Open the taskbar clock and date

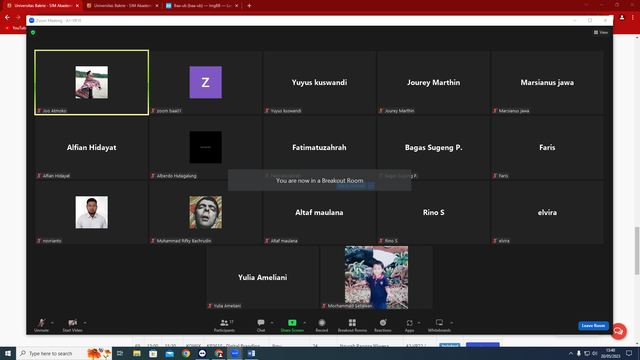(610, 353)
